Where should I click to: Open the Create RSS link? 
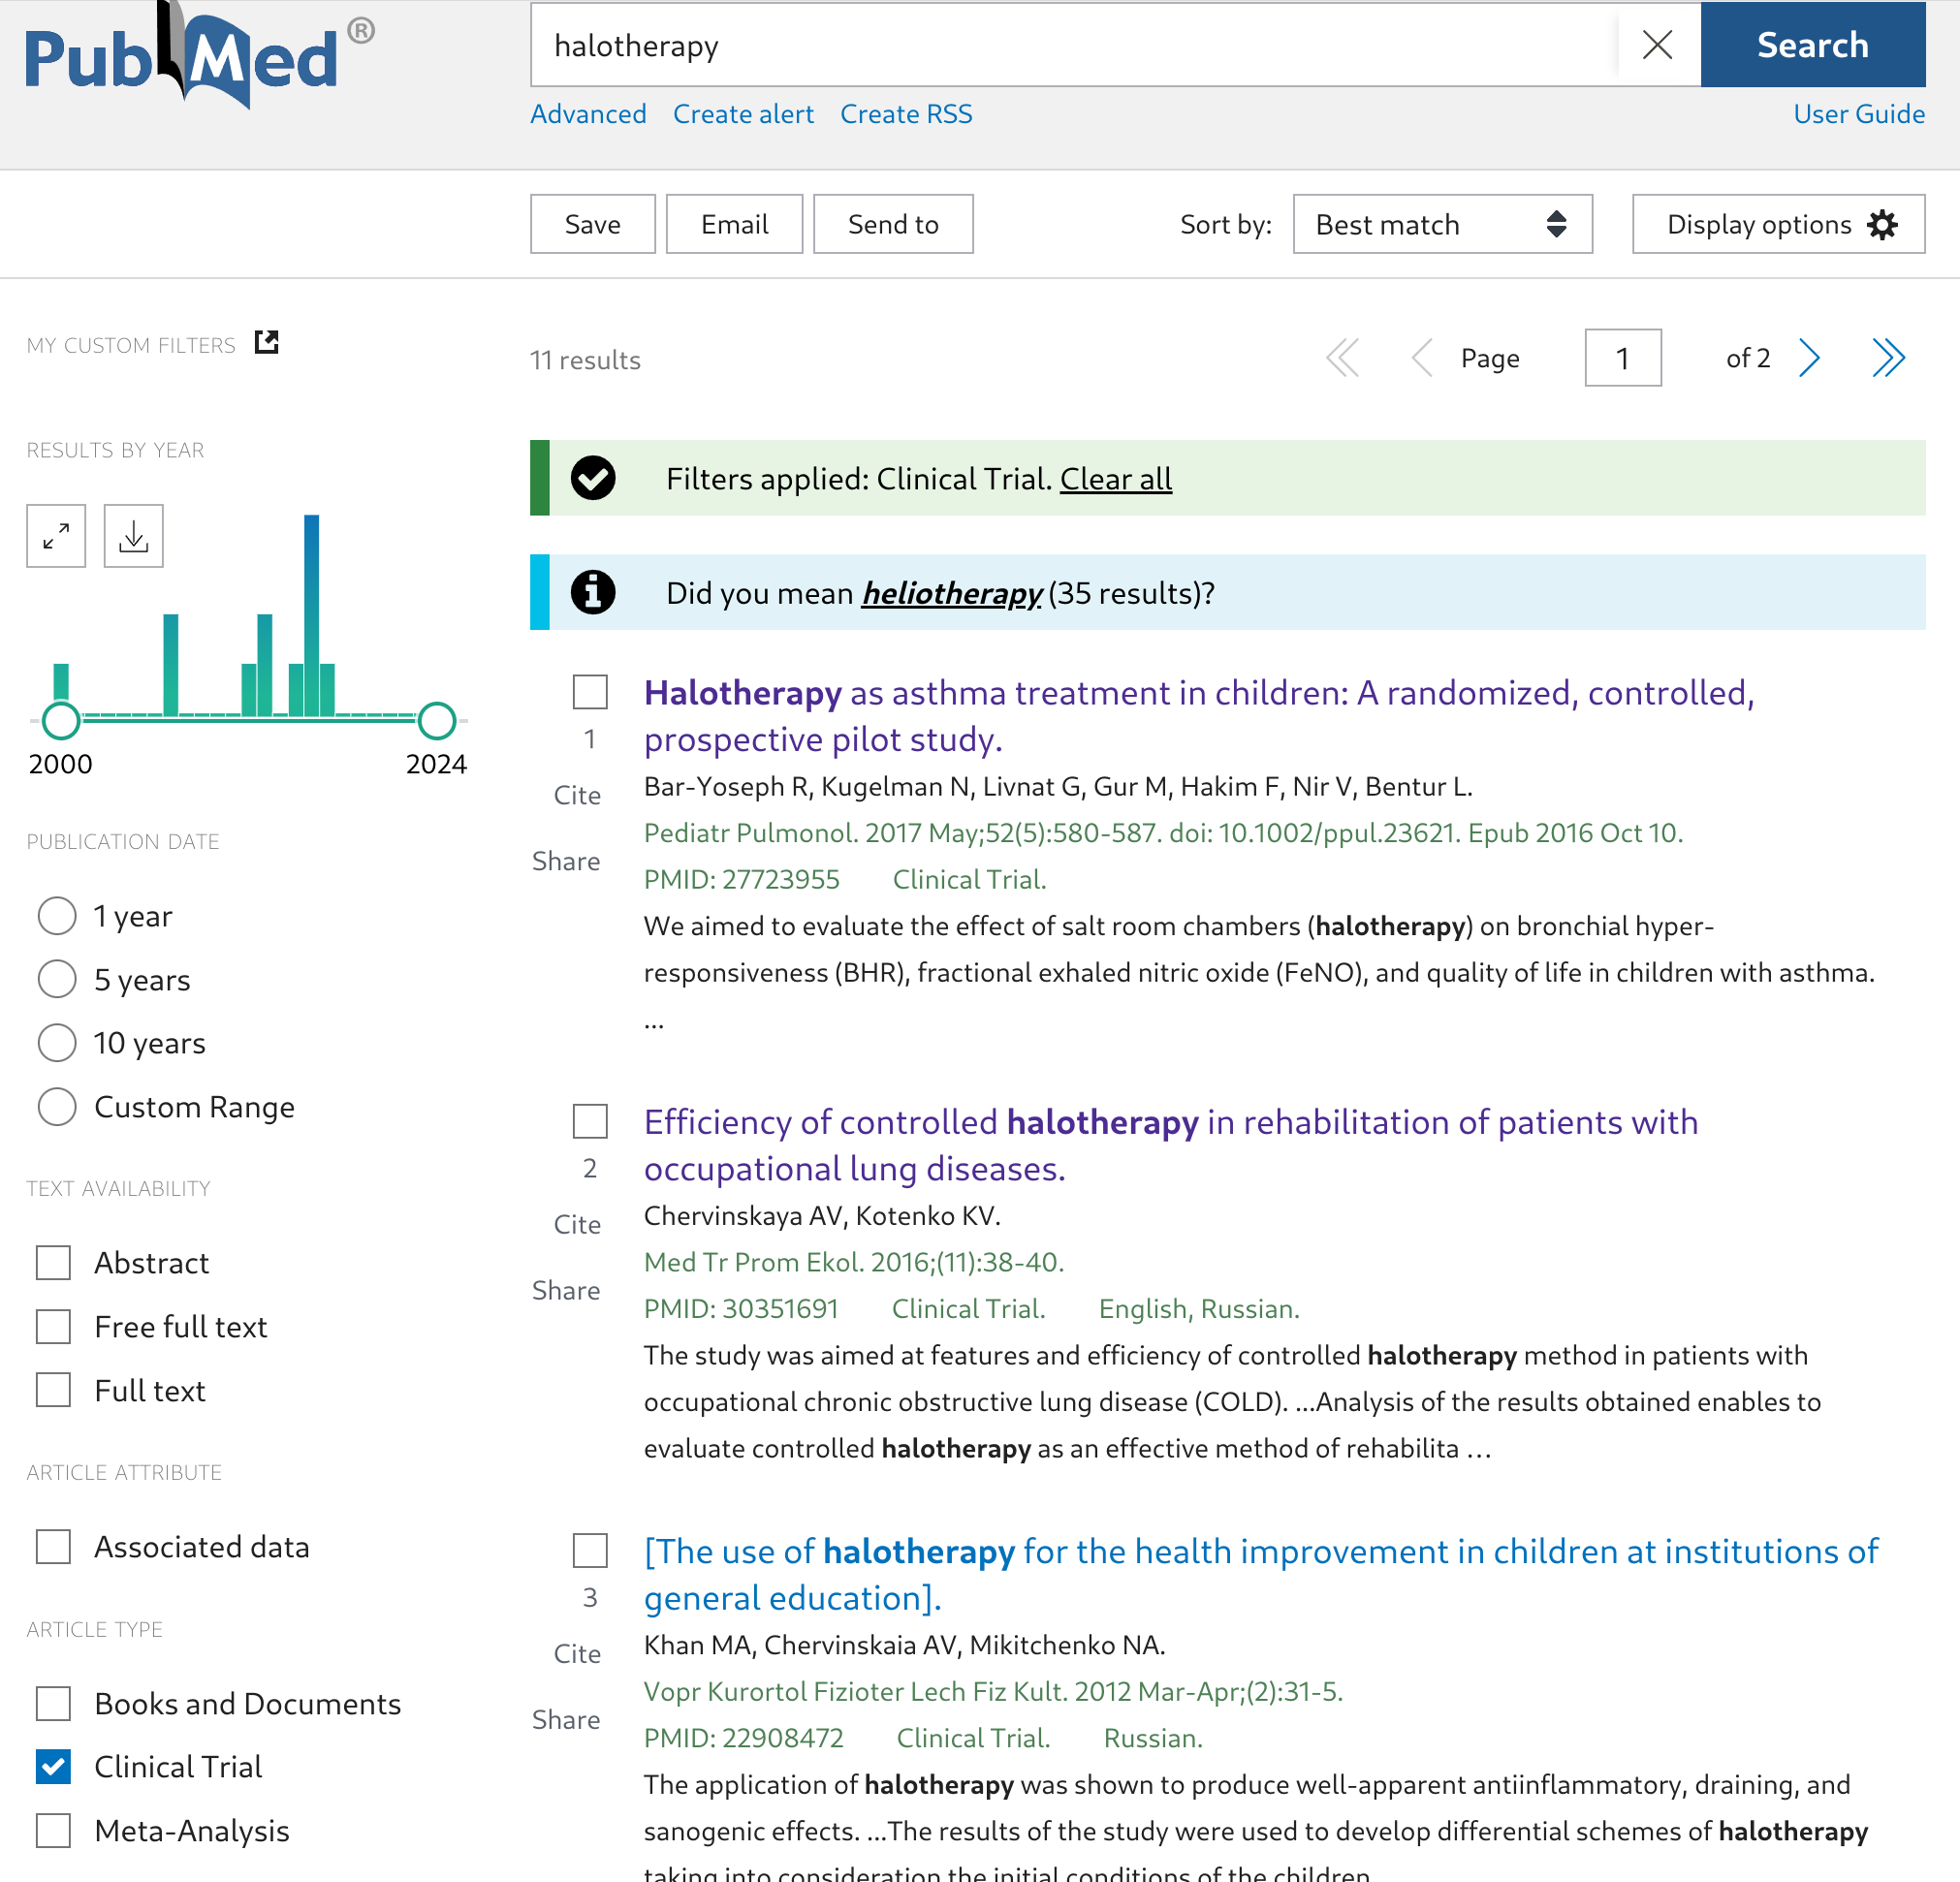click(x=906, y=114)
